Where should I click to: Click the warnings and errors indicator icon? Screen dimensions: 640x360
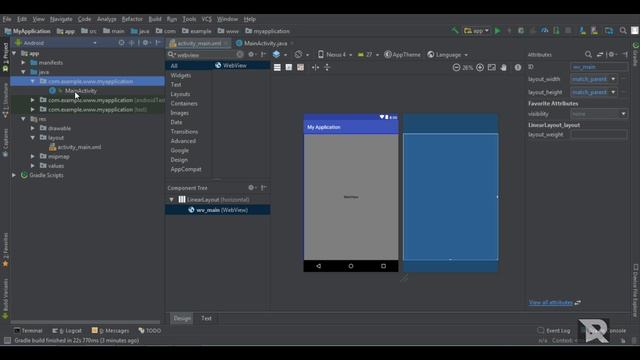point(518,67)
